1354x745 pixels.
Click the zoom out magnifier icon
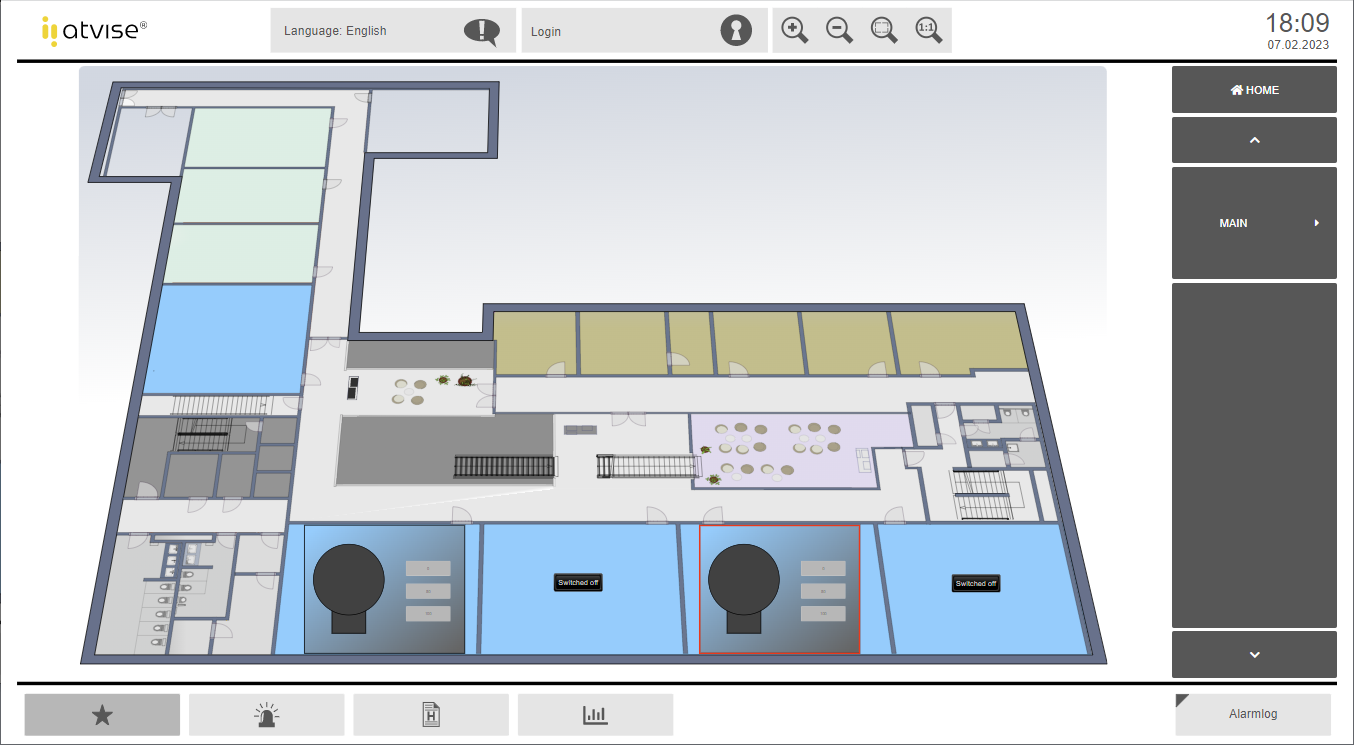(839, 30)
